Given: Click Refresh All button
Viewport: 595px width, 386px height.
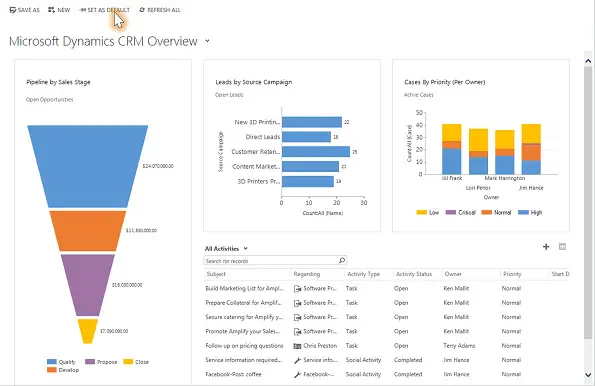Looking at the screenshot, I should click(x=160, y=10).
